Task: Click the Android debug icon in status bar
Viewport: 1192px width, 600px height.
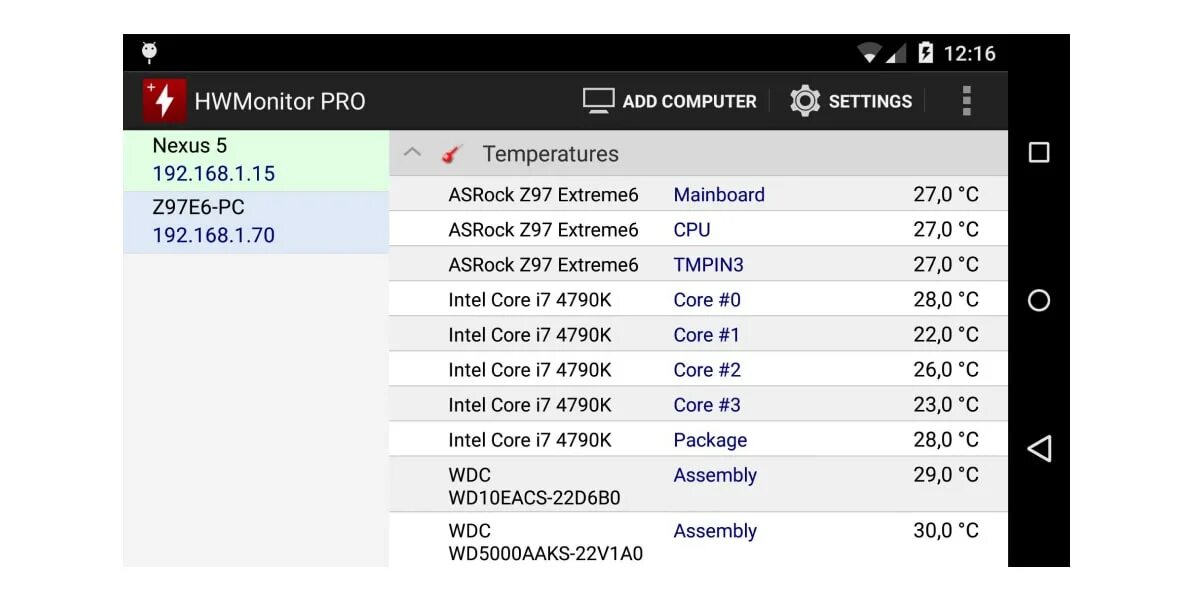Action: [149, 52]
